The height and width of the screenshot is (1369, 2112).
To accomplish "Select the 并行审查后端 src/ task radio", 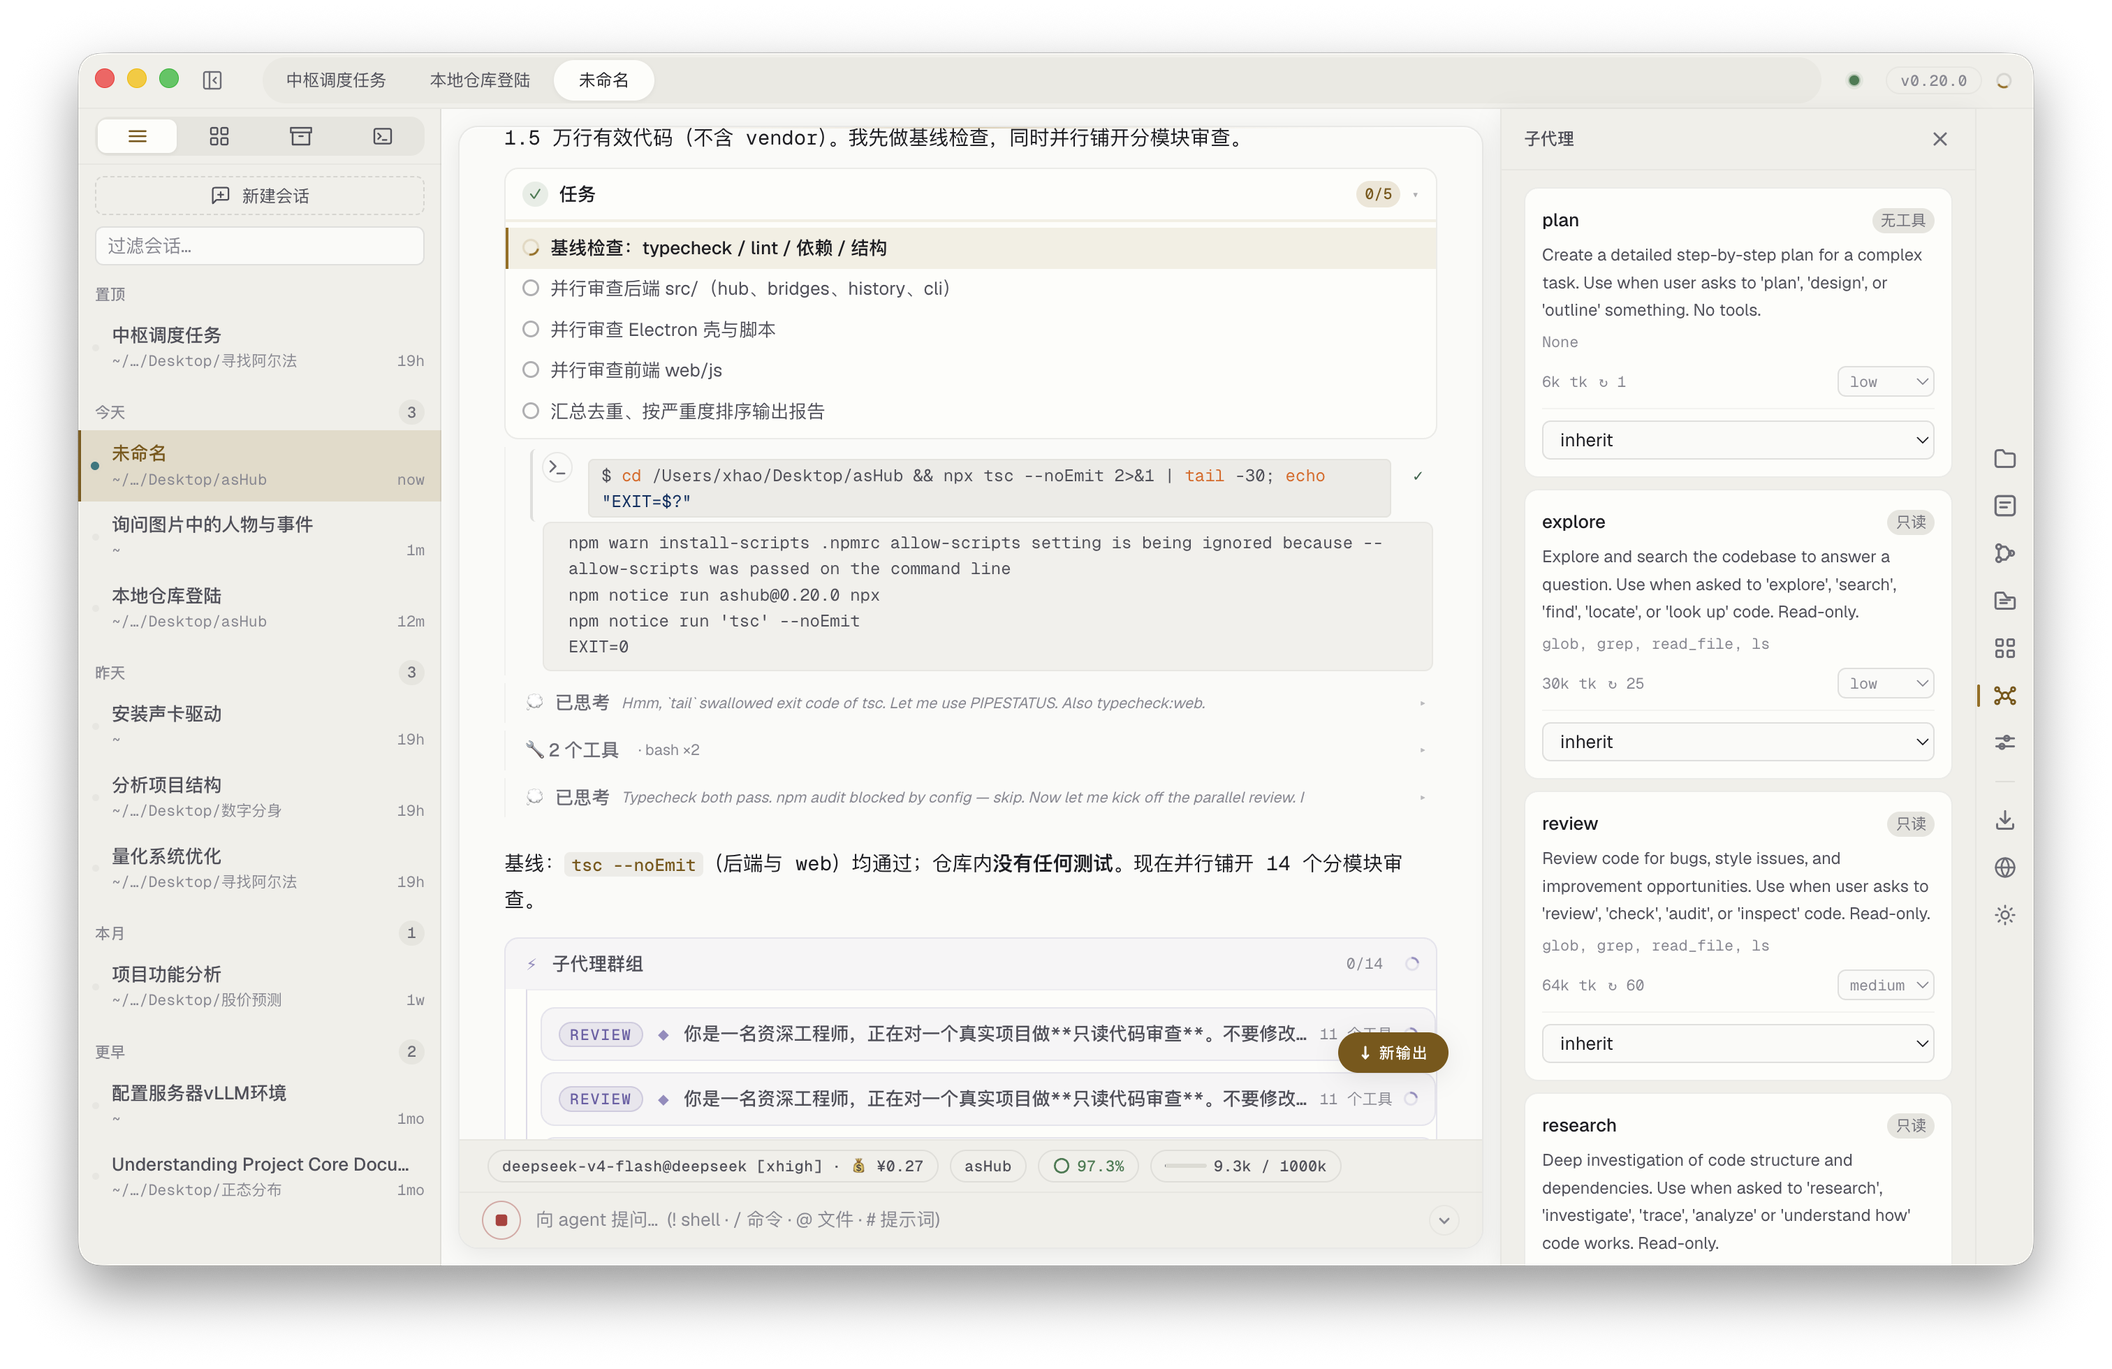I will [x=531, y=288].
